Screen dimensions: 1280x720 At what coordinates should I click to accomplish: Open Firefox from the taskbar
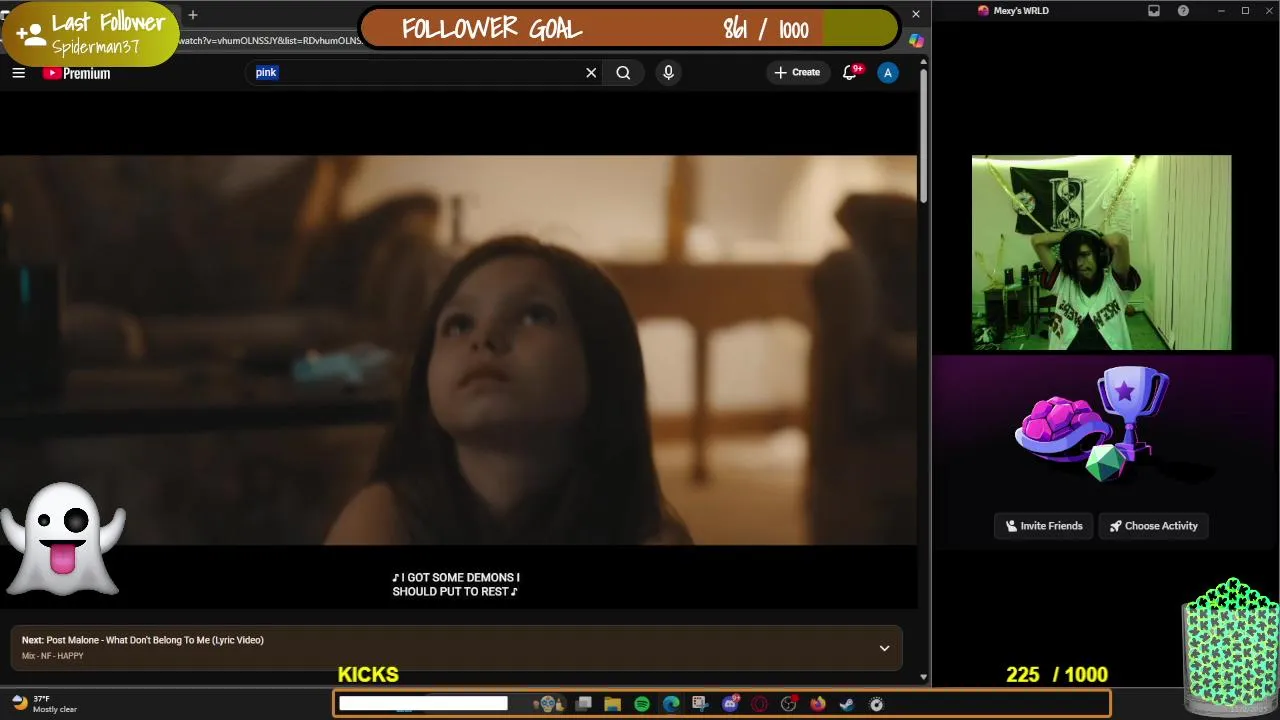[x=818, y=704]
